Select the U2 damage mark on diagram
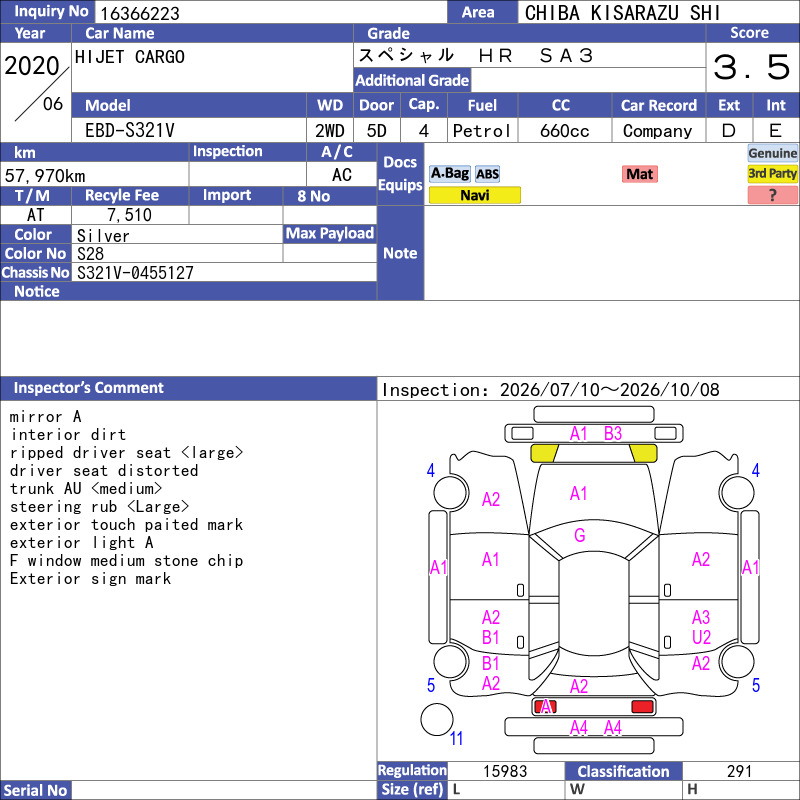 point(701,637)
